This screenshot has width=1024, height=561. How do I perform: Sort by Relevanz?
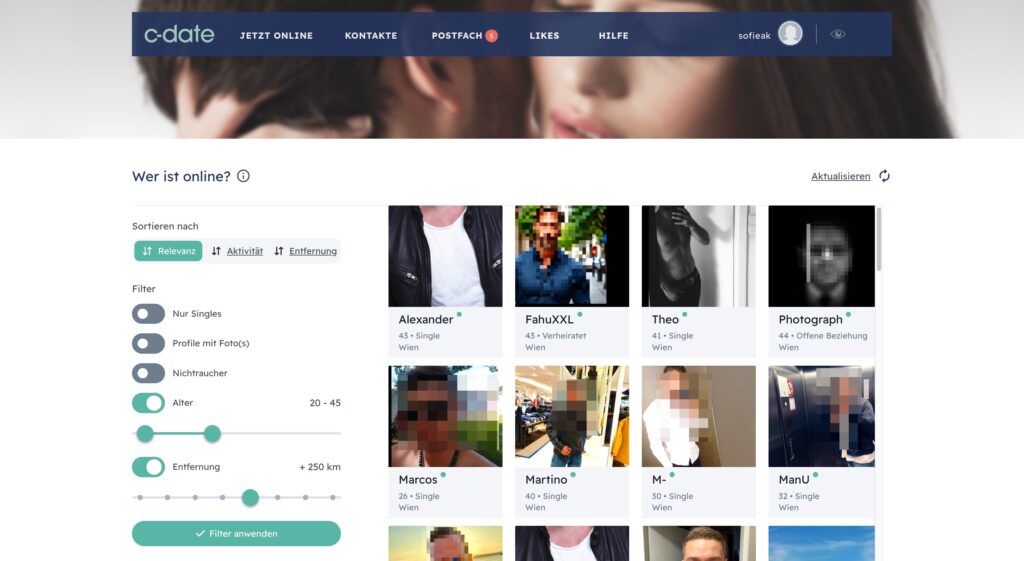pos(168,251)
